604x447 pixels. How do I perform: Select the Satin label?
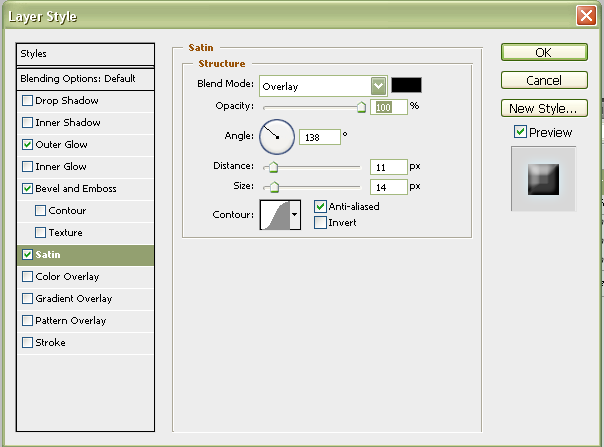48,254
